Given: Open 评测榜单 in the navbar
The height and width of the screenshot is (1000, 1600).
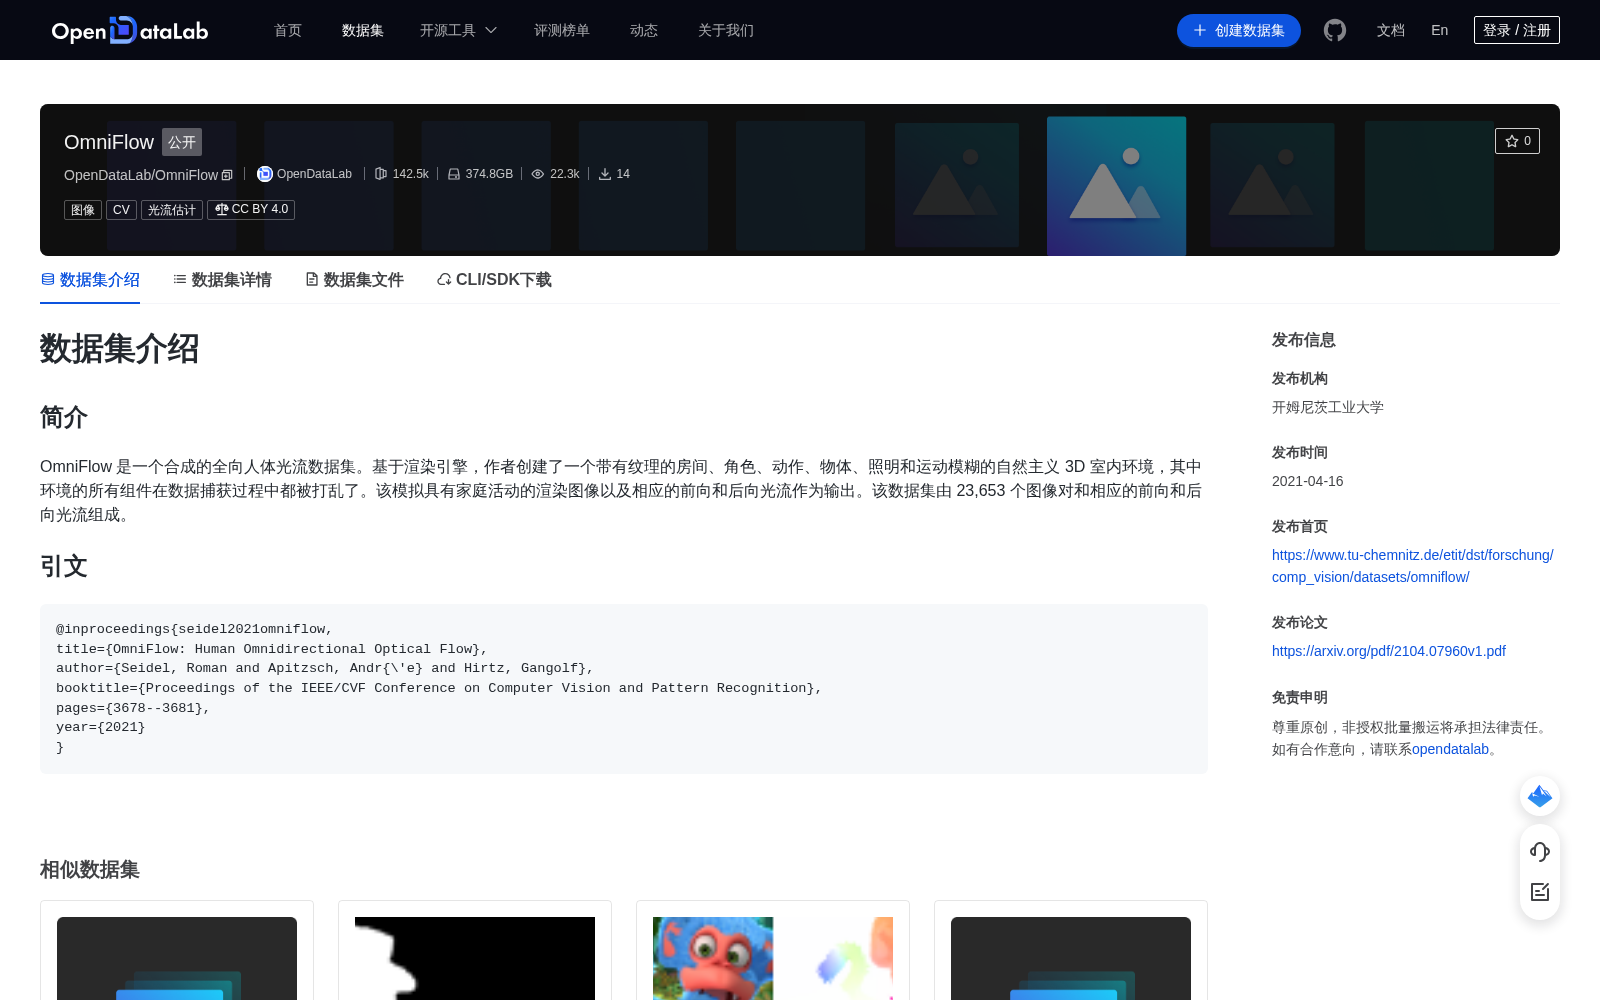Looking at the screenshot, I should [562, 30].
